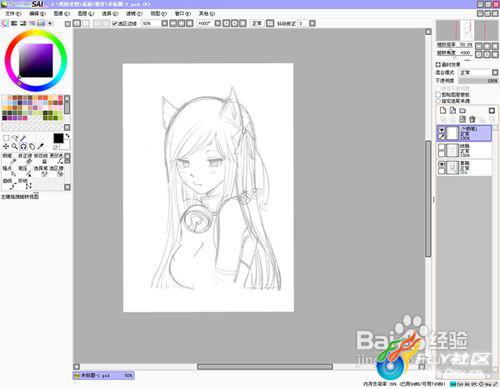This screenshot has height=388, width=500.
Task: Click the navigator preview thumbnail
Action: click(x=467, y=30)
